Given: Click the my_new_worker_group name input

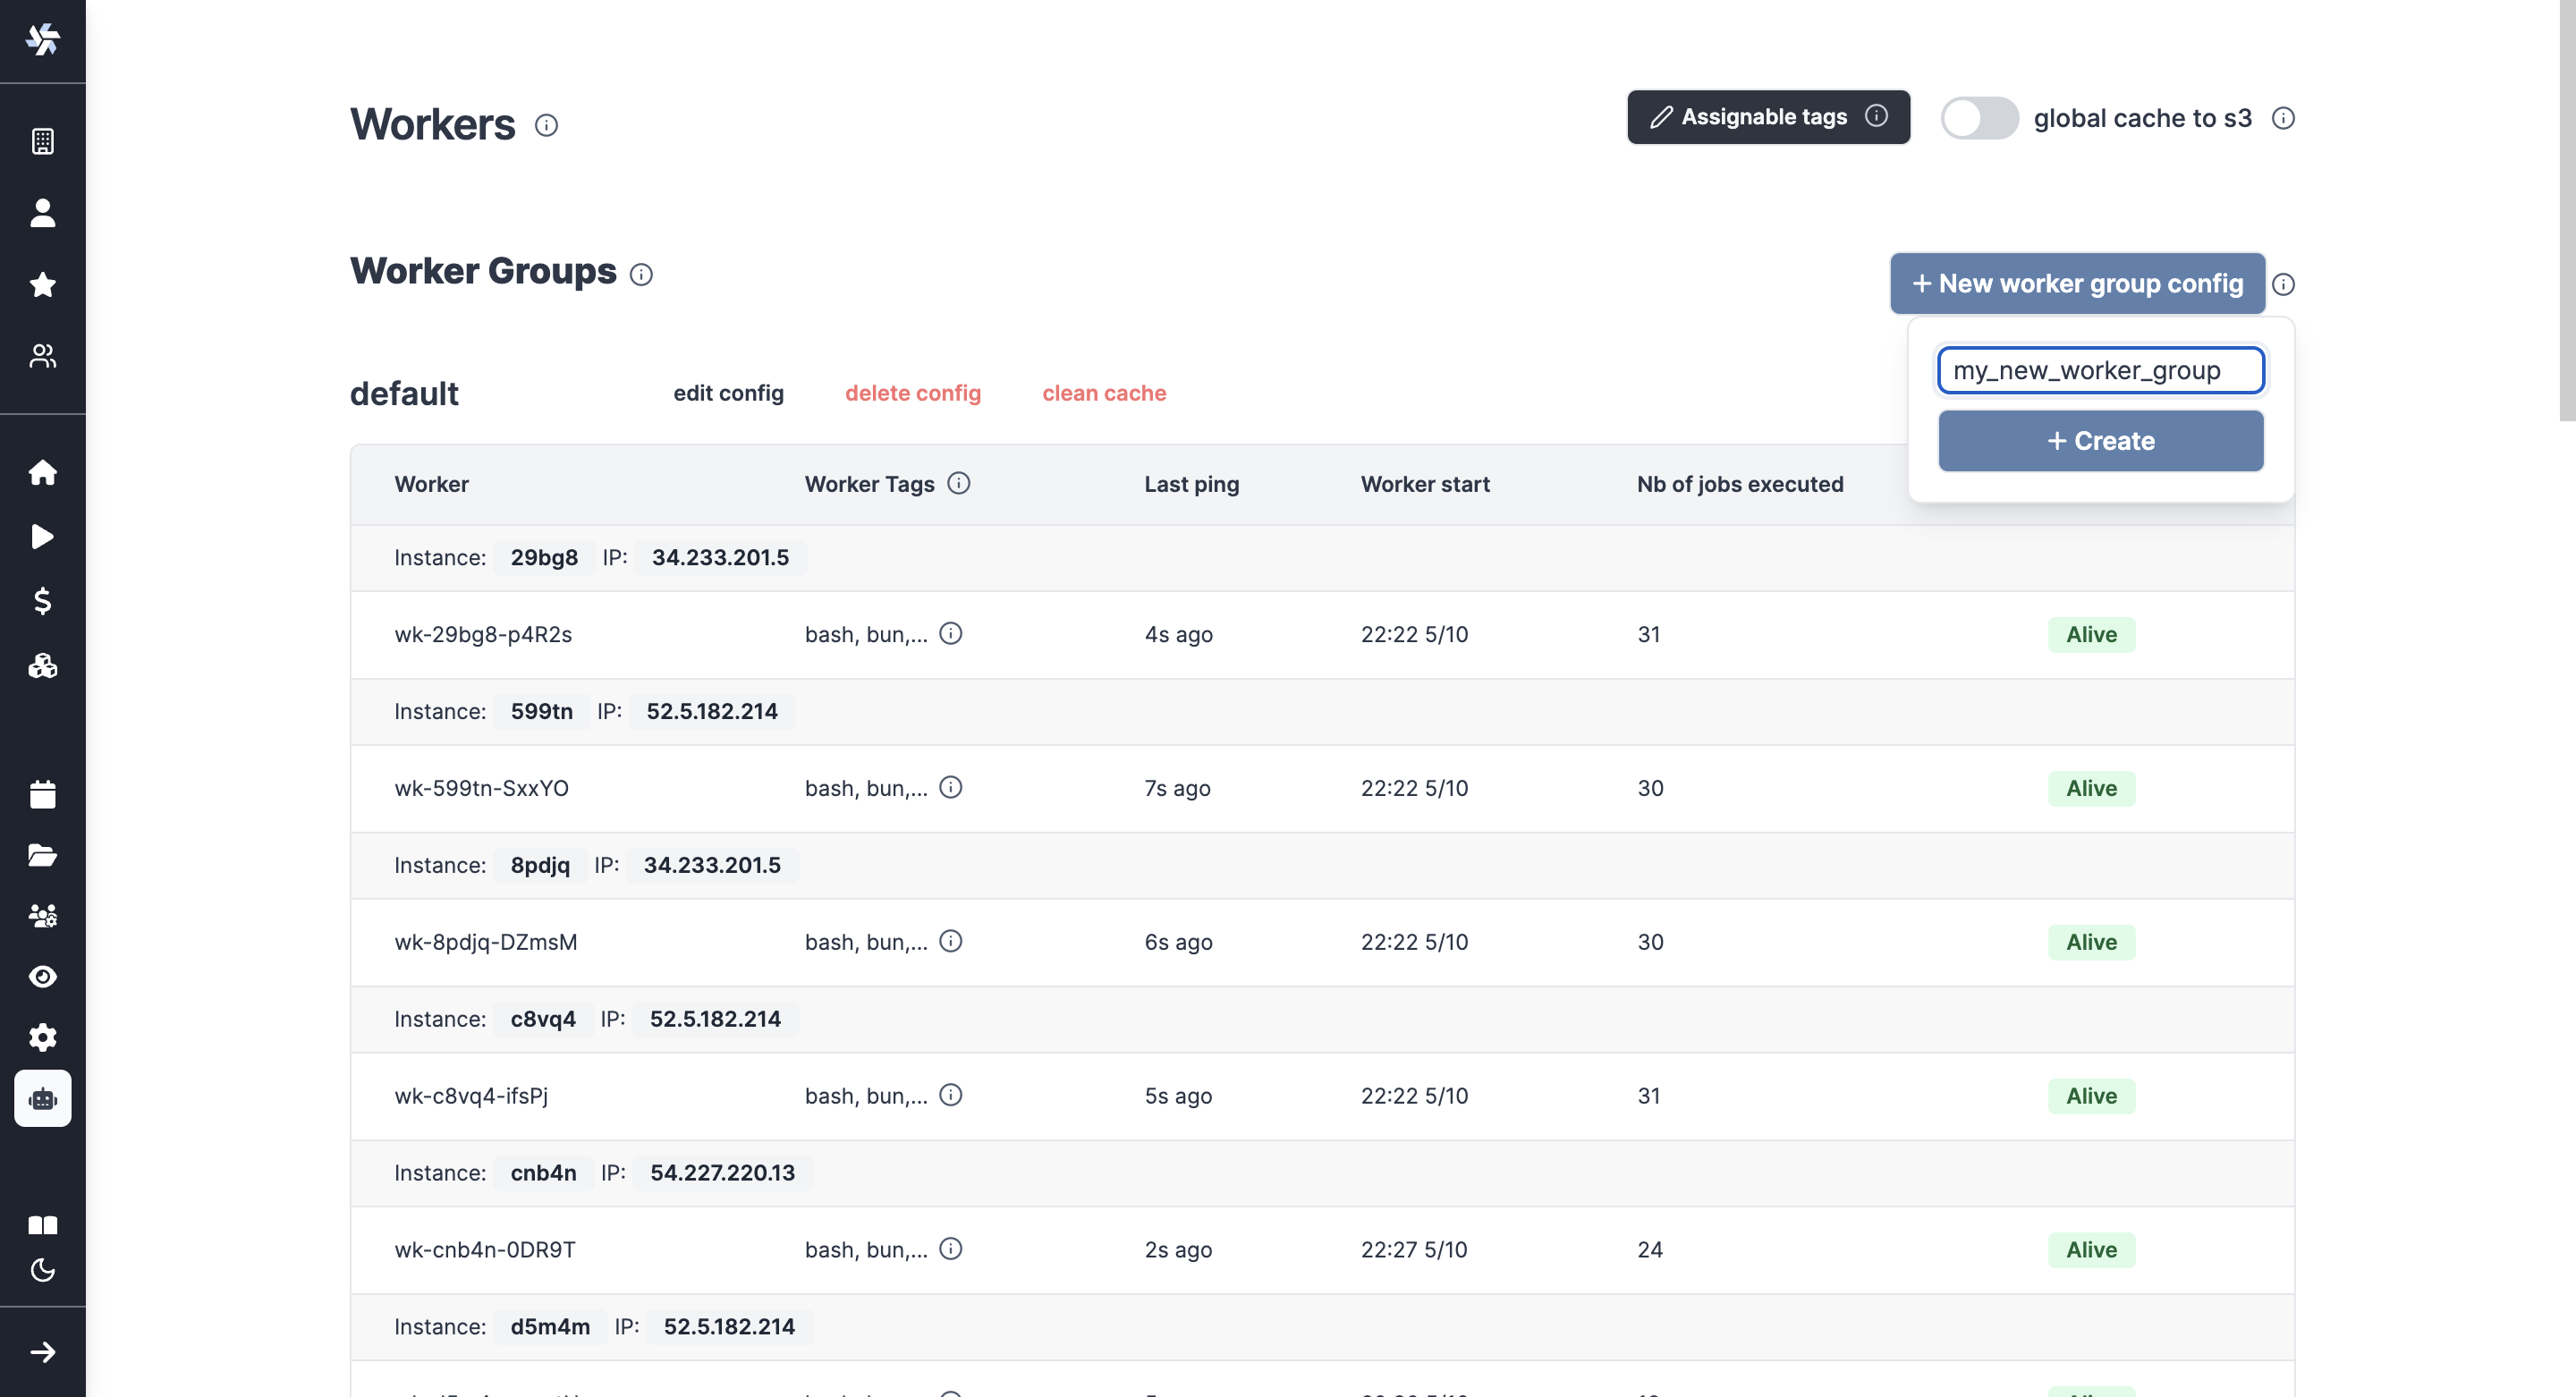Looking at the screenshot, I should tap(2100, 369).
